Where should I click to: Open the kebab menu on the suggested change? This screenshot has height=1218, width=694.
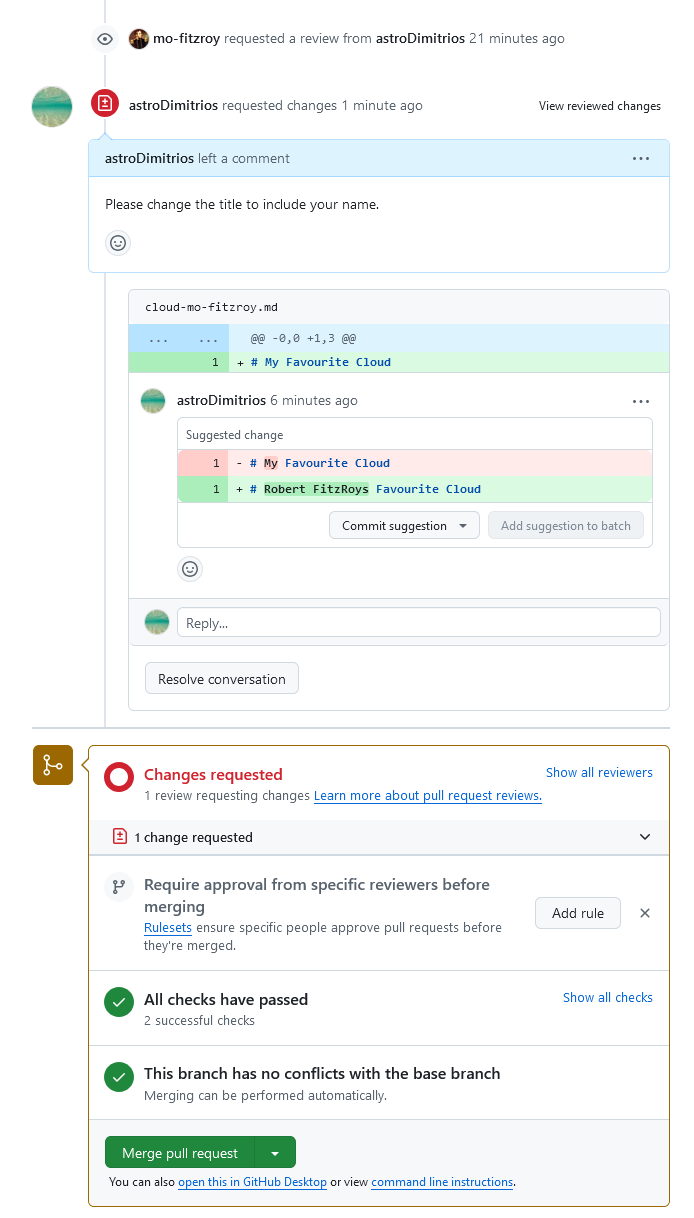point(641,400)
